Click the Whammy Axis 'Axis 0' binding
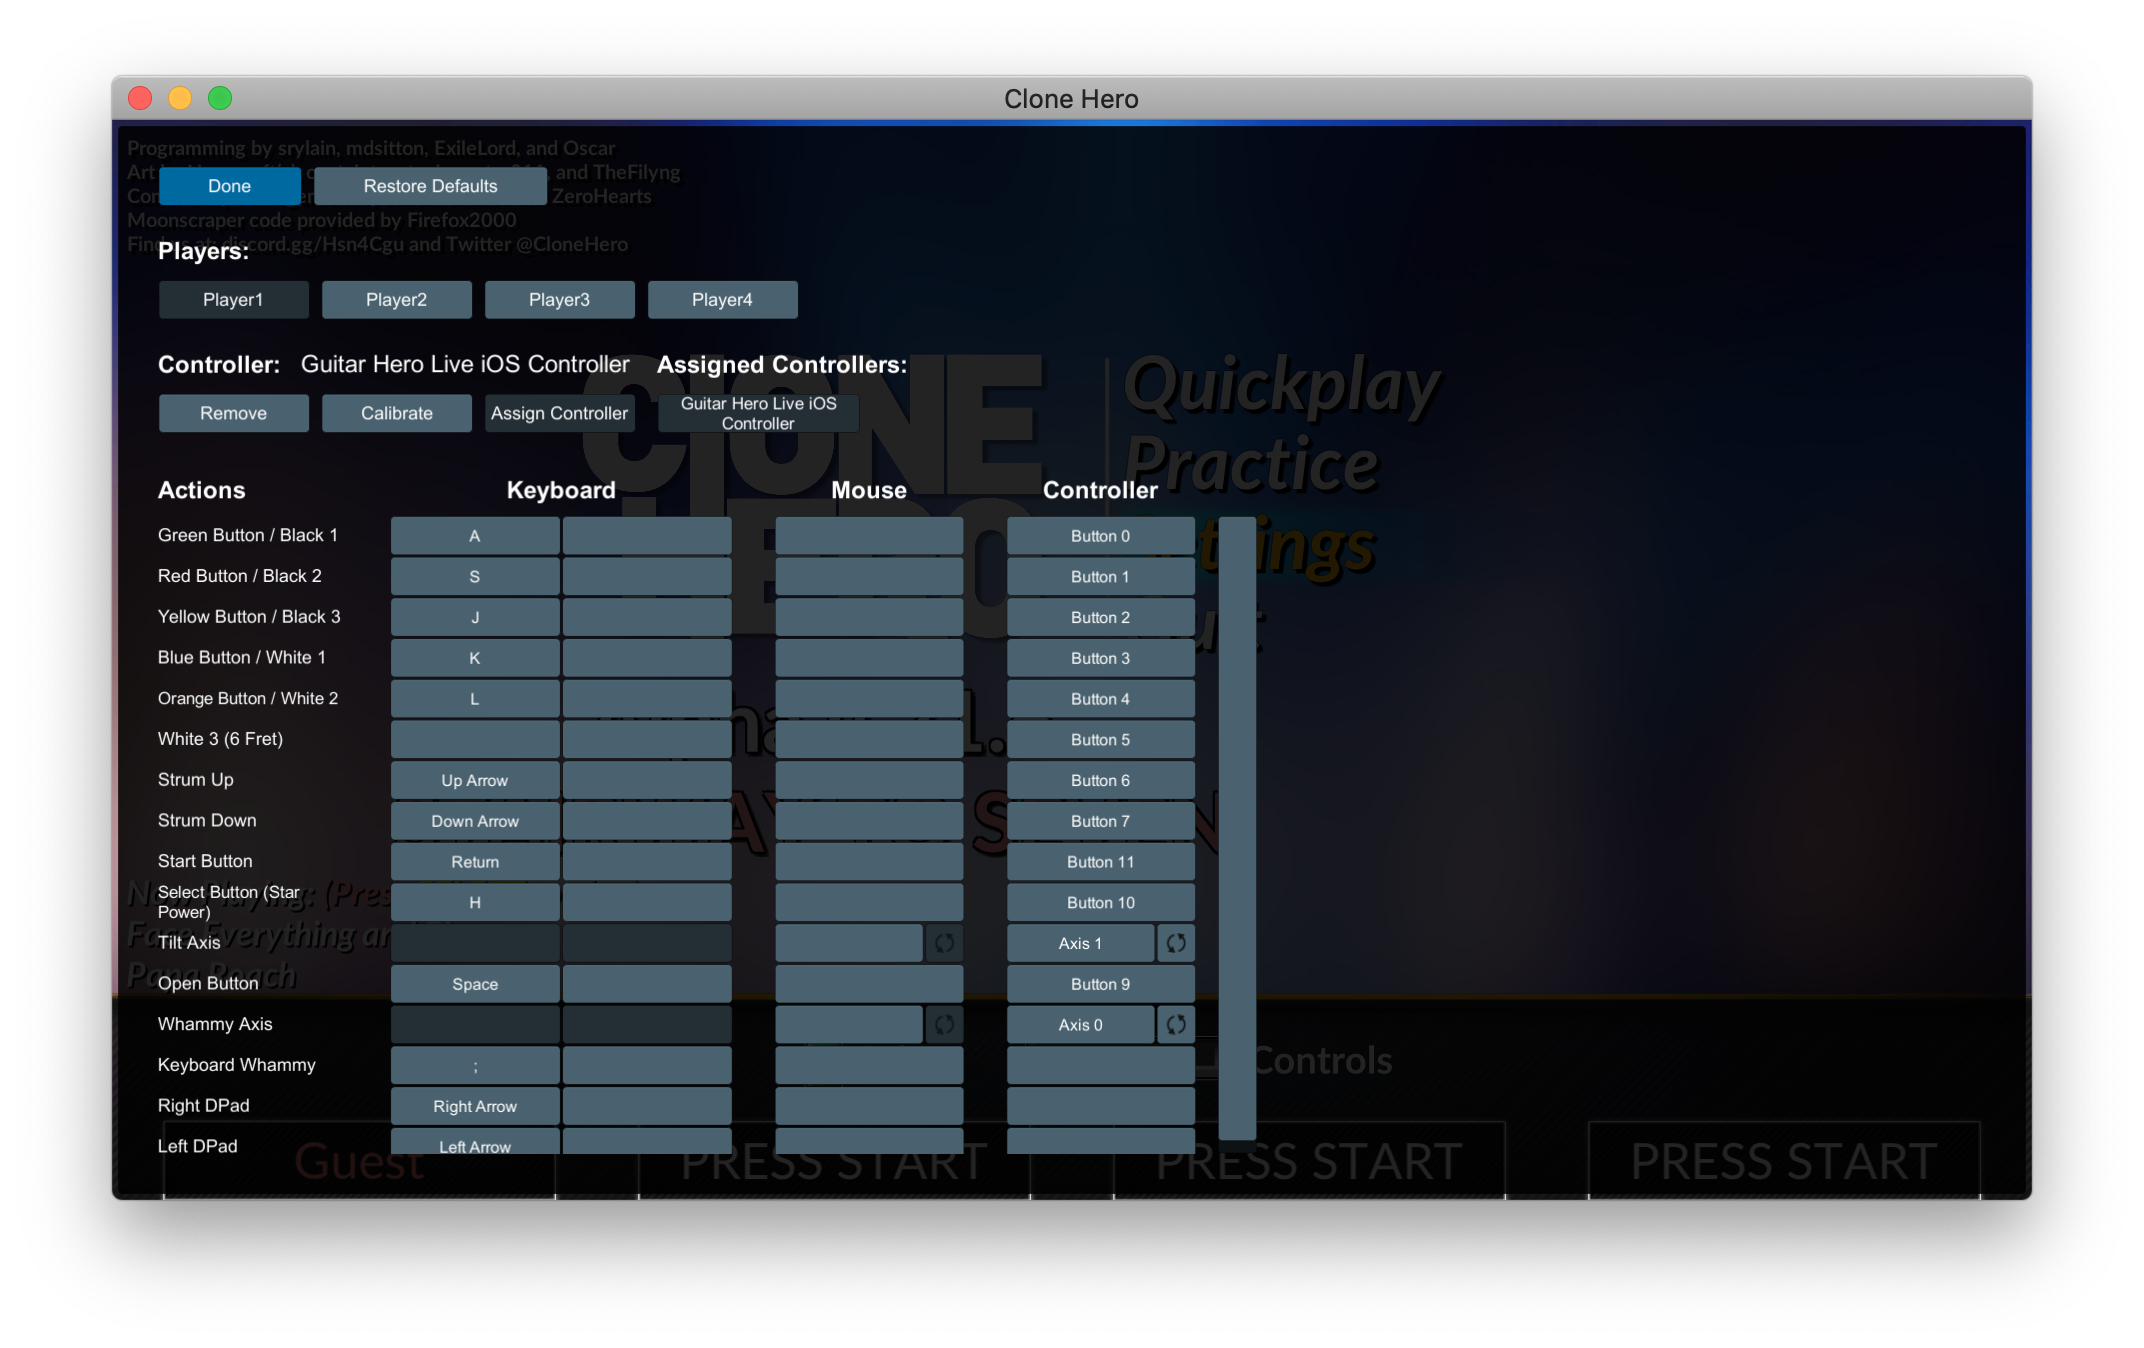2144x1348 pixels. (x=1080, y=1024)
